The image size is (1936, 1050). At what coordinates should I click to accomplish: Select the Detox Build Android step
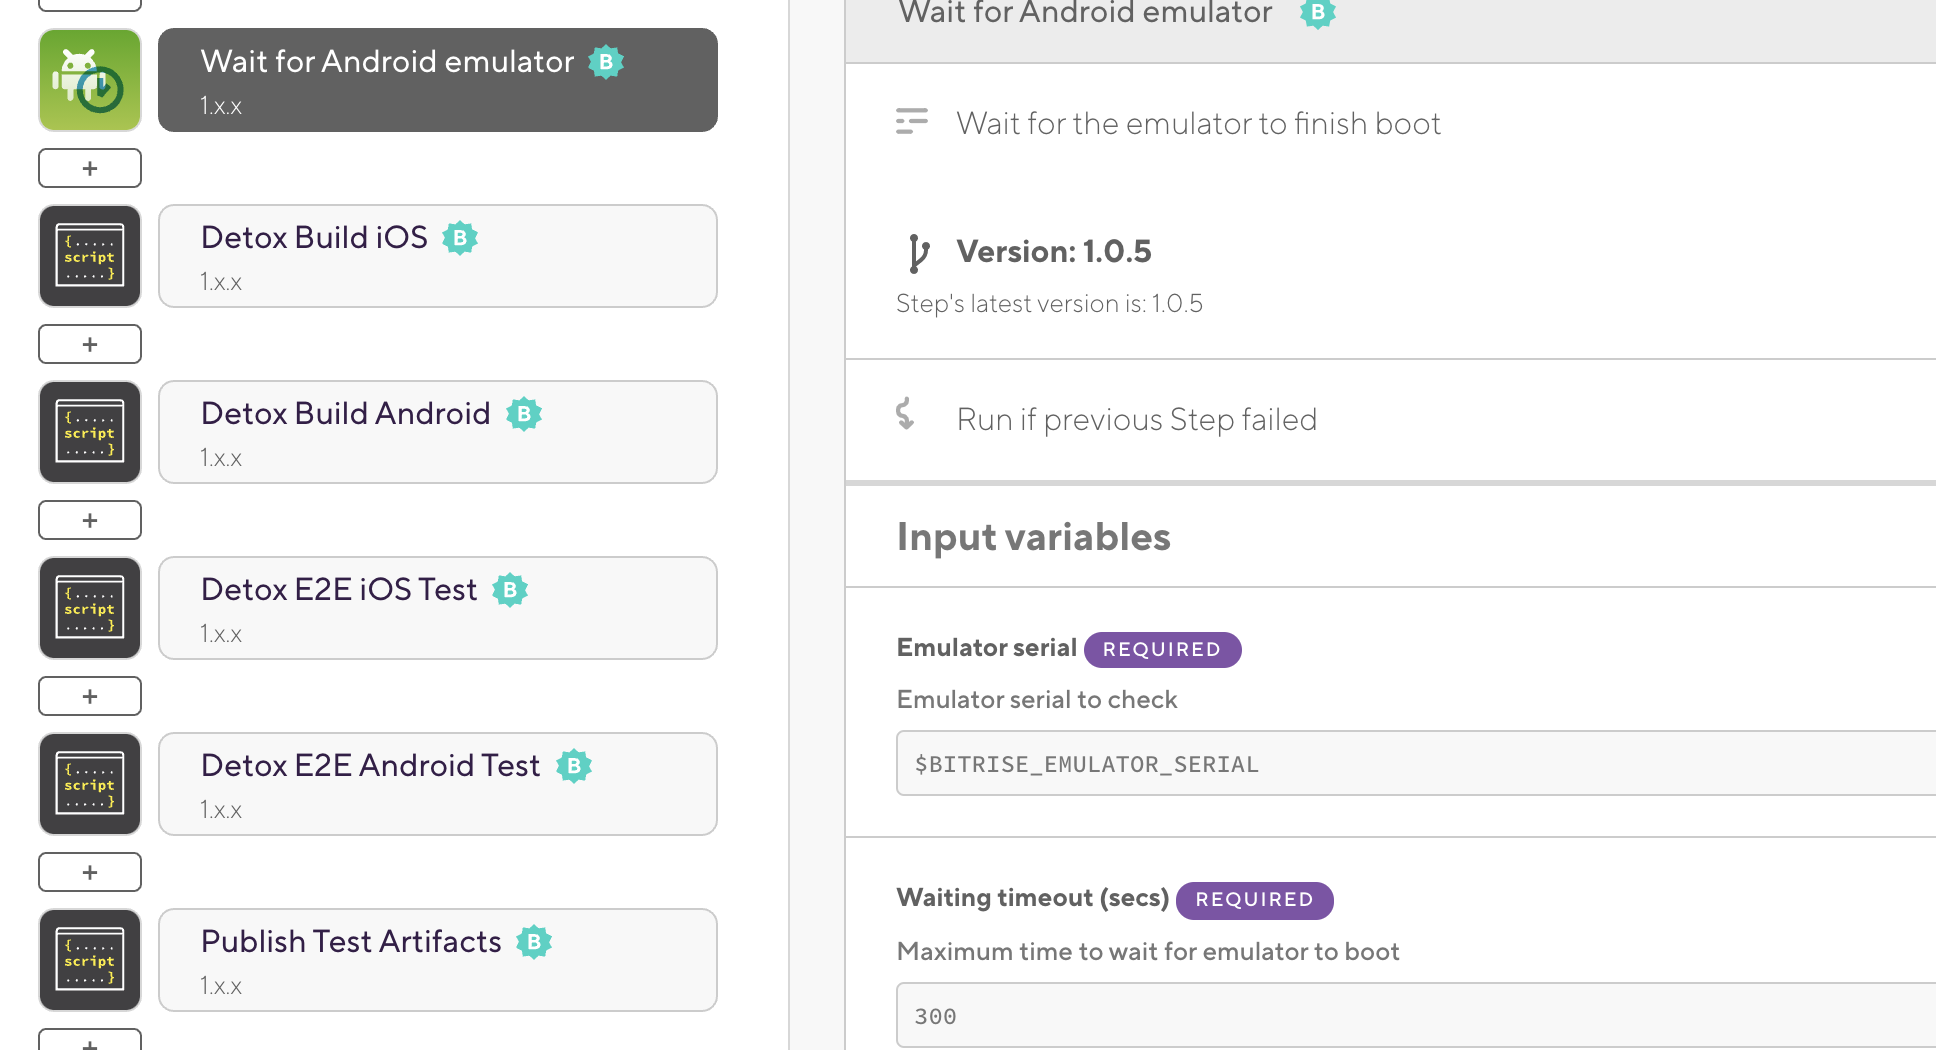[438, 432]
